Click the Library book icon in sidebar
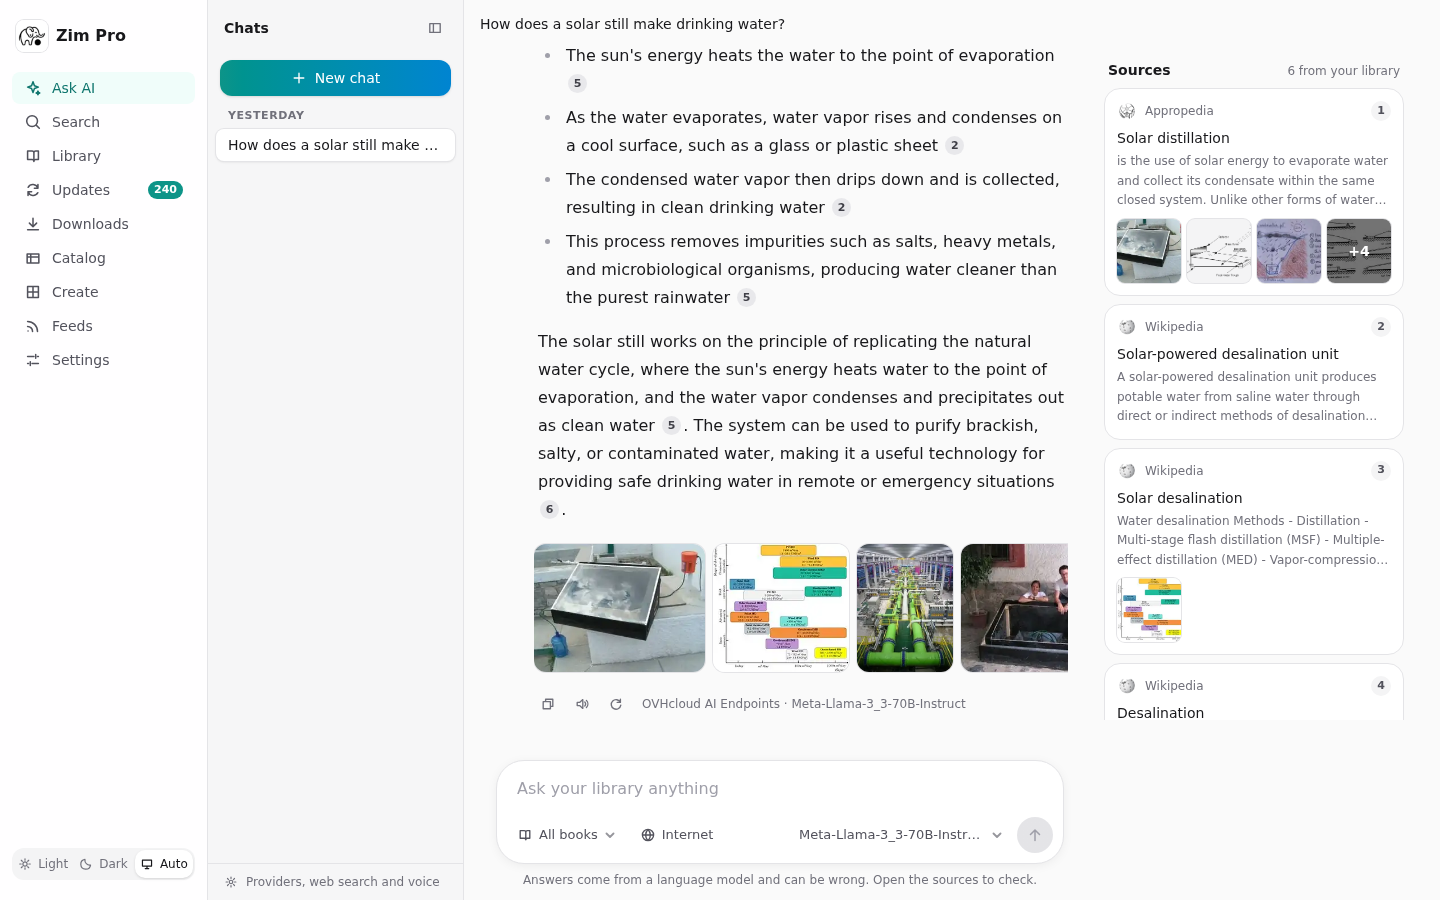Screen dimensions: 1440x900 click(x=33, y=156)
